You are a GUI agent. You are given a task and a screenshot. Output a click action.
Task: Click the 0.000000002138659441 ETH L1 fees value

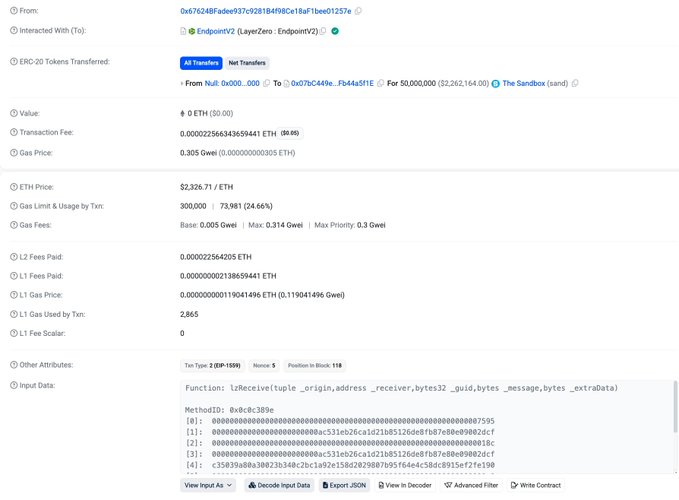pos(228,276)
